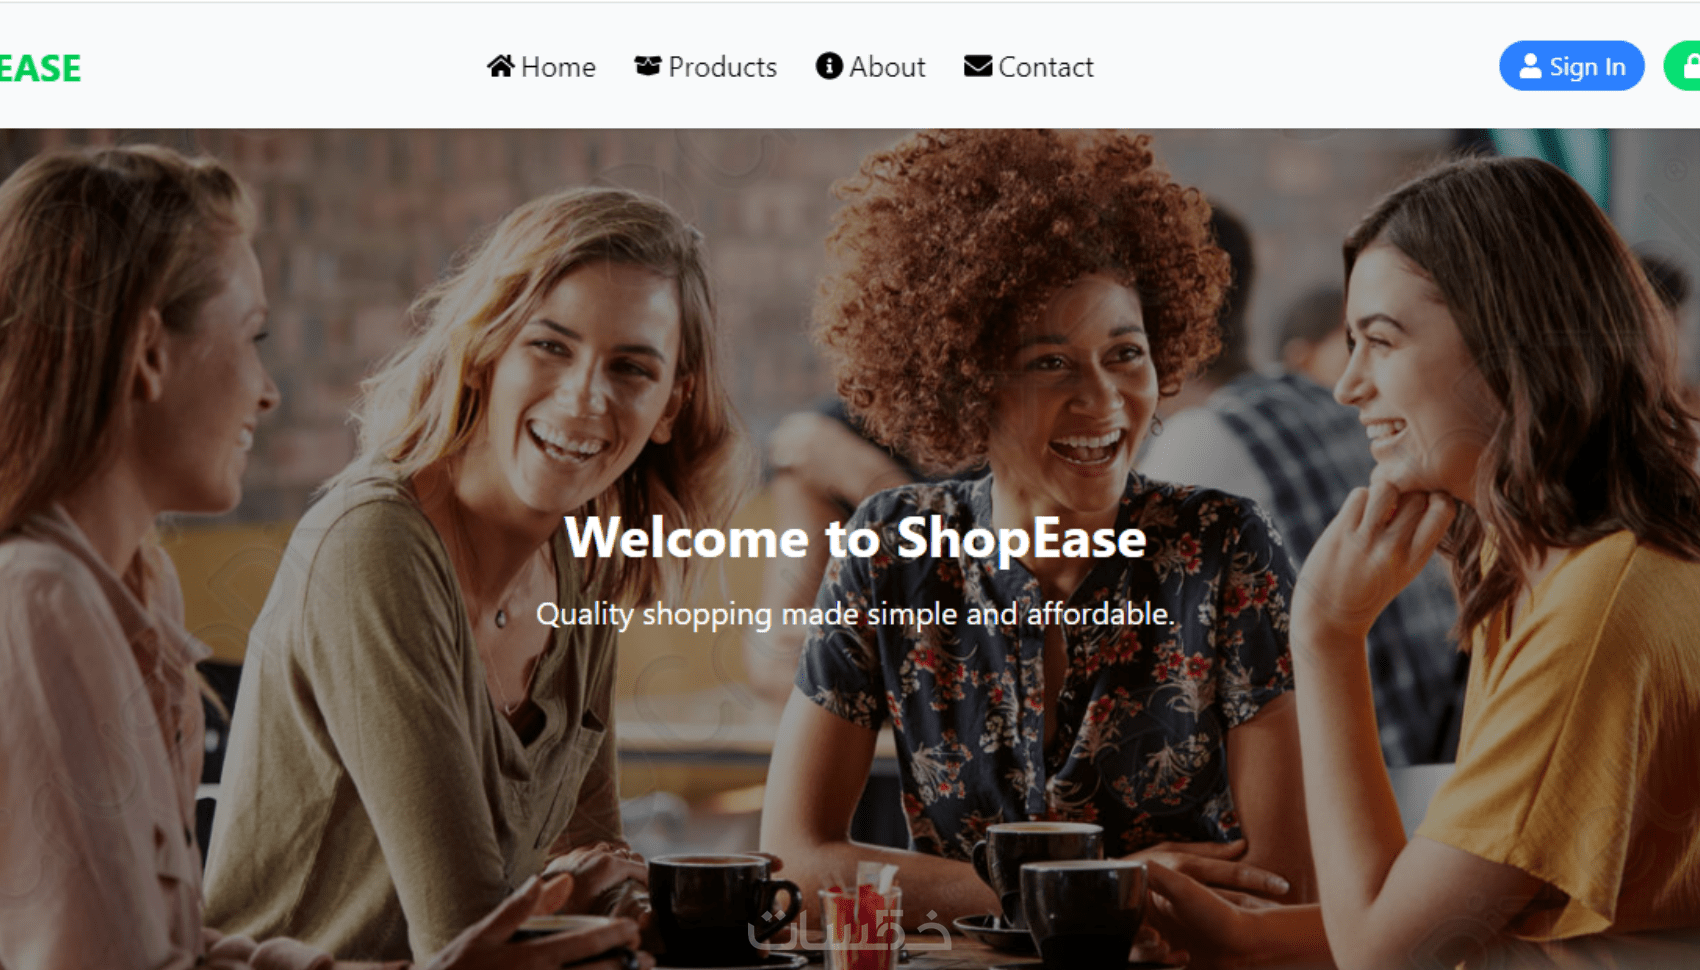Click the green ShopEase logo text
Viewport: 1700px width, 970px height.
(x=40, y=68)
